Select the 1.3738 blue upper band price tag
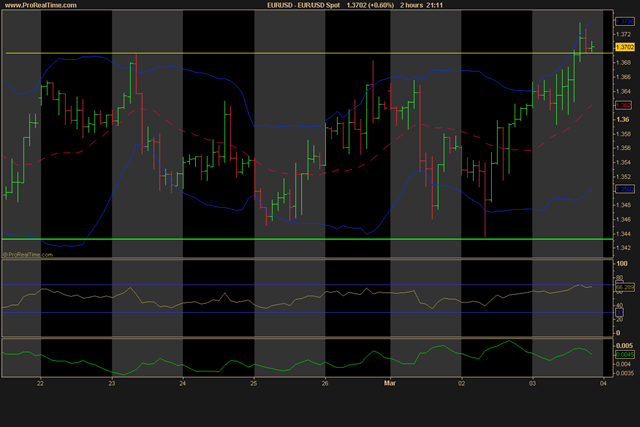Image resolution: width=640 pixels, height=427 pixels. (624, 21)
